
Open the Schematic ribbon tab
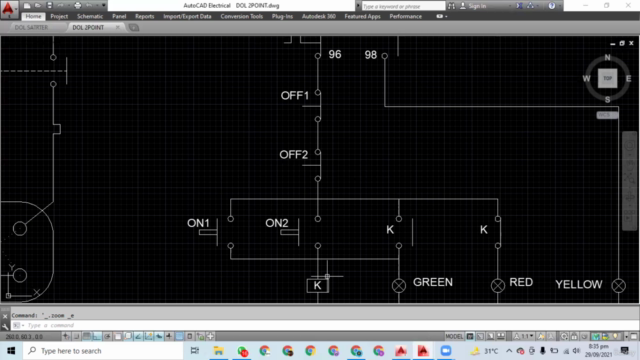[x=90, y=16]
